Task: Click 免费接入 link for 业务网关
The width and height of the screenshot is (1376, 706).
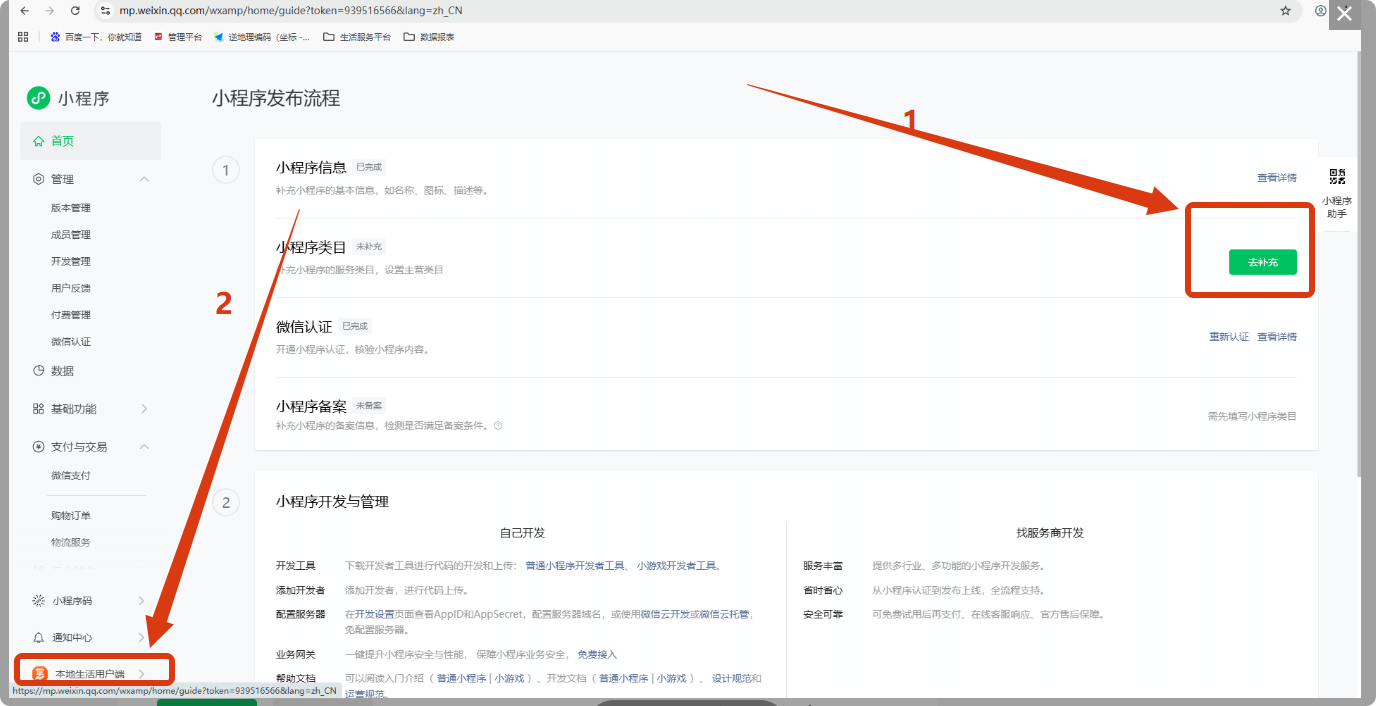Action: [x=597, y=655]
